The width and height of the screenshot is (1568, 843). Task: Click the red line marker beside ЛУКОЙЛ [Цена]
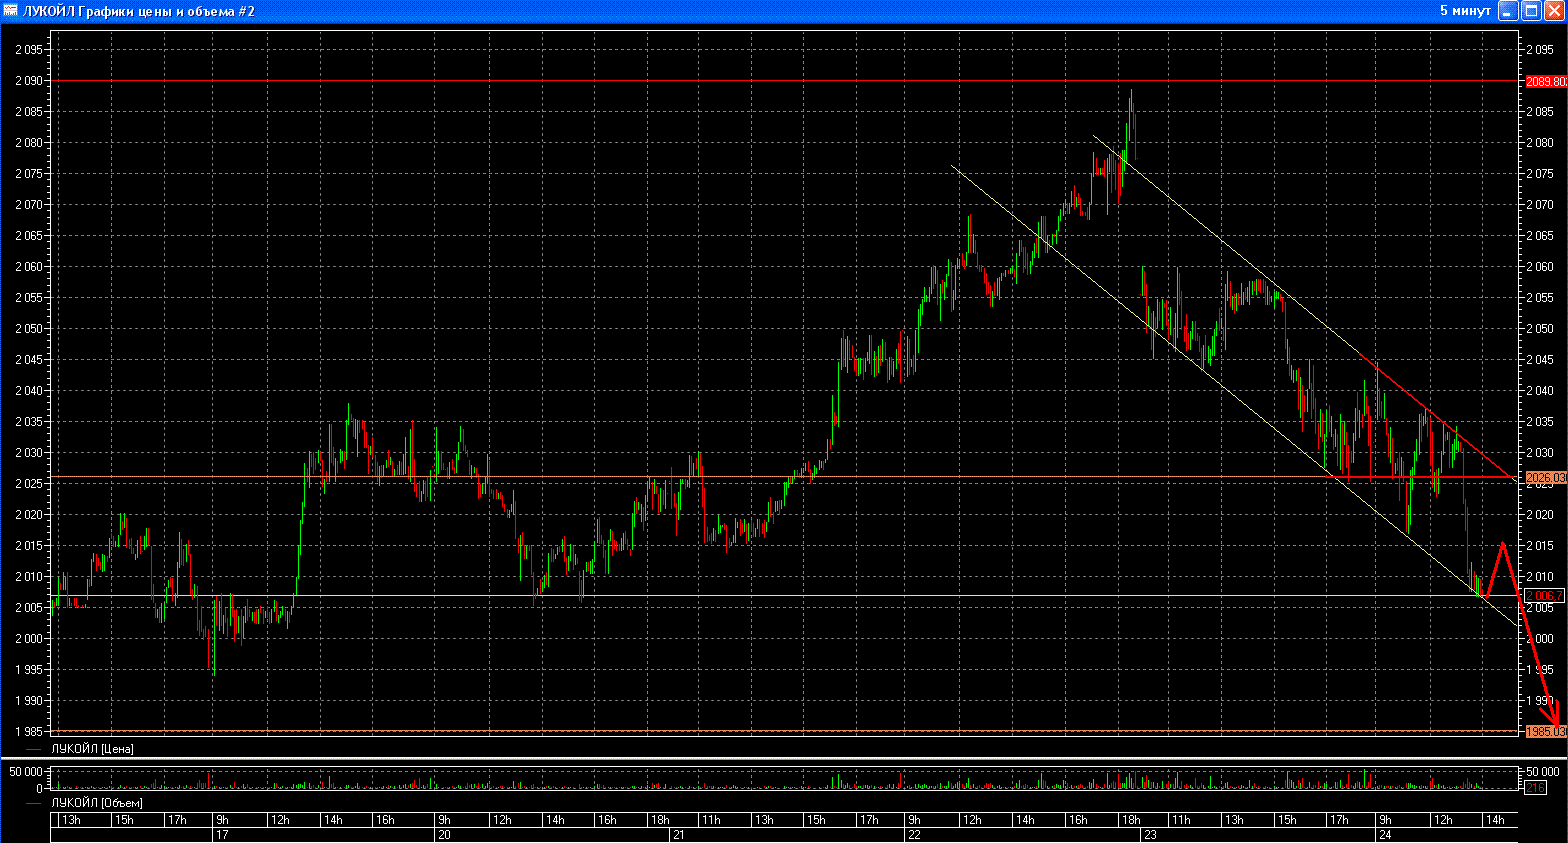coord(34,749)
